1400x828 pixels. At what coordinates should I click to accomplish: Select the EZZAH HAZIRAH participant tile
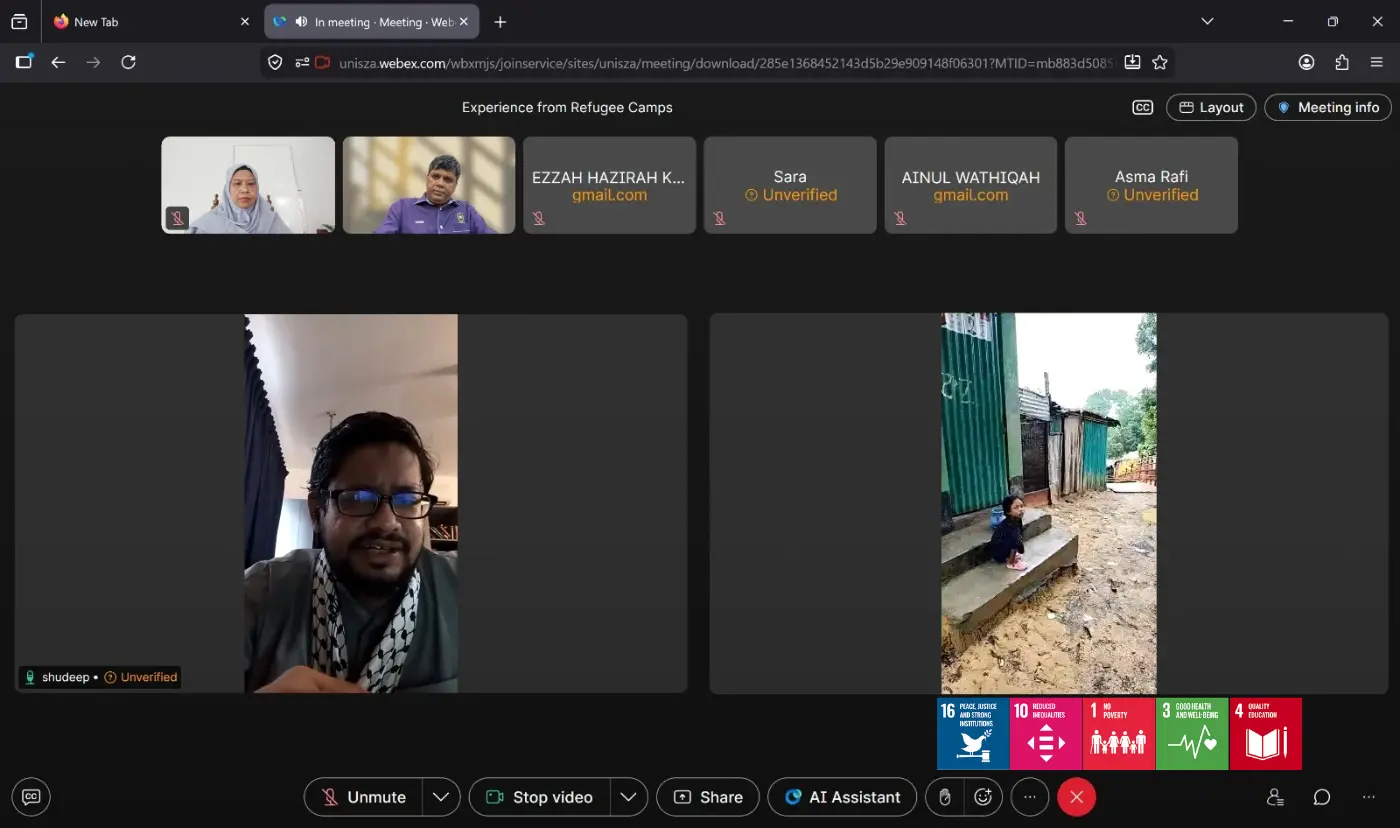[609, 185]
